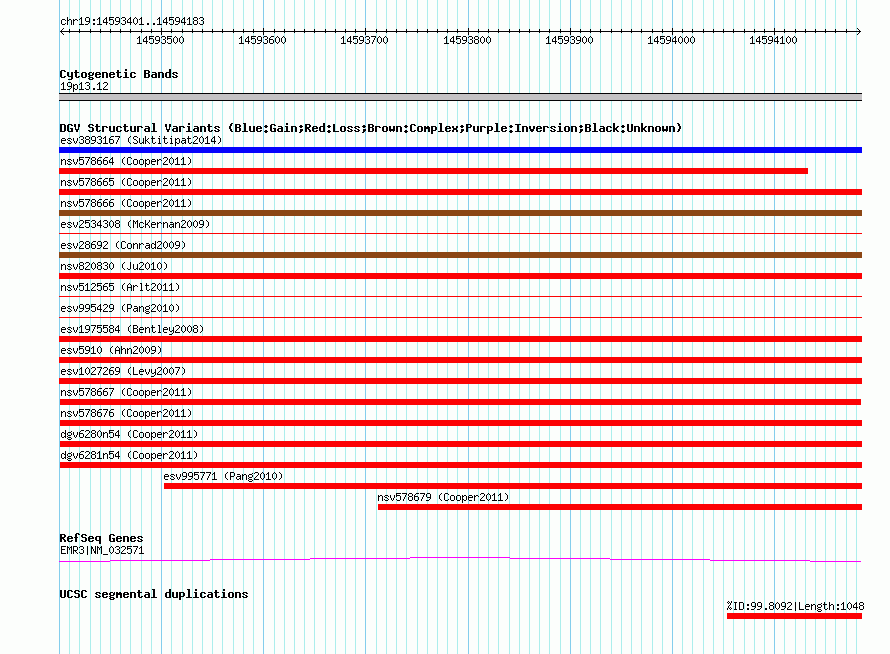This screenshot has height=654, width=890.
Task: Select the gray 19p13.12 cytogenetic band bar
Action: click(460, 97)
